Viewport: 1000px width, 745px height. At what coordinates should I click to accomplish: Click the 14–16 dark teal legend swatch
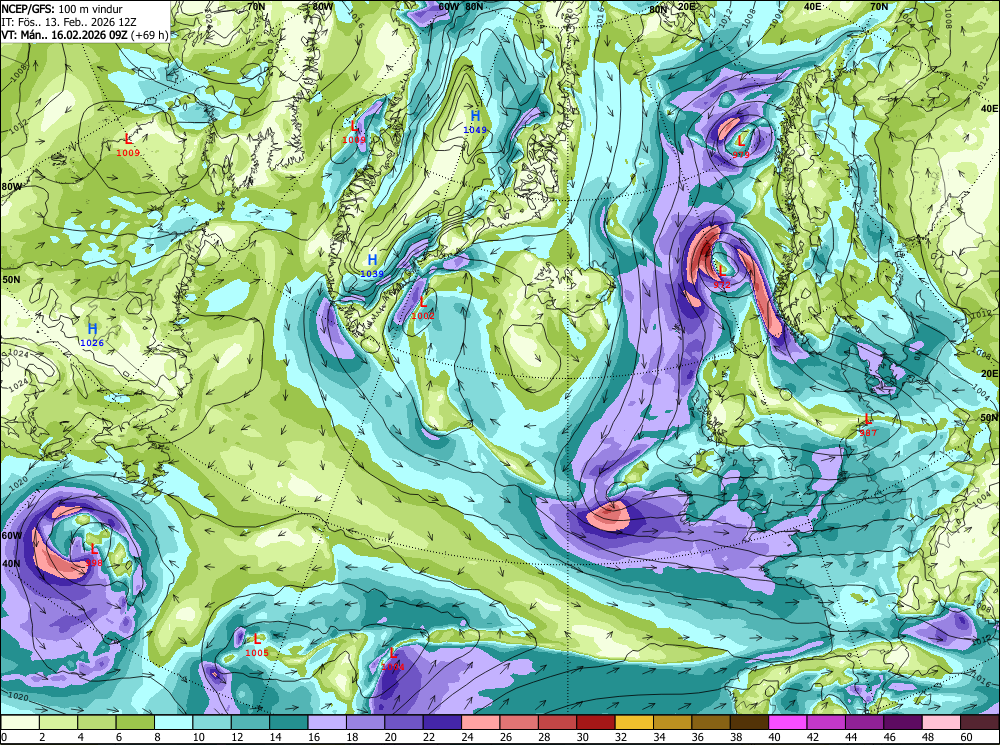tap(289, 722)
